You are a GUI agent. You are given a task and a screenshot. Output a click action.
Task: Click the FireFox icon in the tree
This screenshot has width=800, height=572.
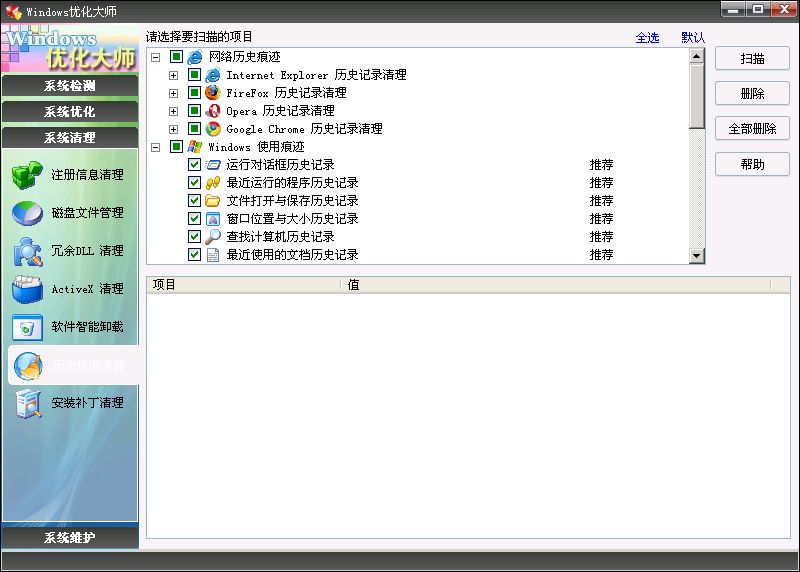pyautogui.click(x=212, y=93)
